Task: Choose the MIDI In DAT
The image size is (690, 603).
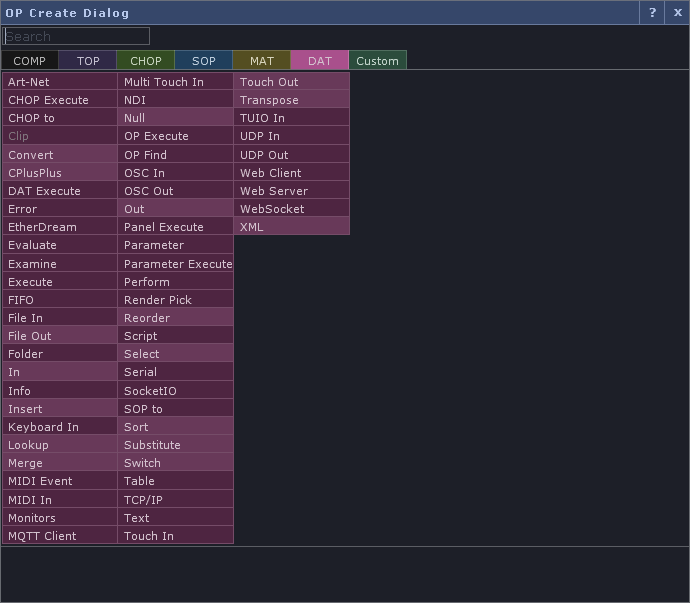Action: (x=60, y=500)
